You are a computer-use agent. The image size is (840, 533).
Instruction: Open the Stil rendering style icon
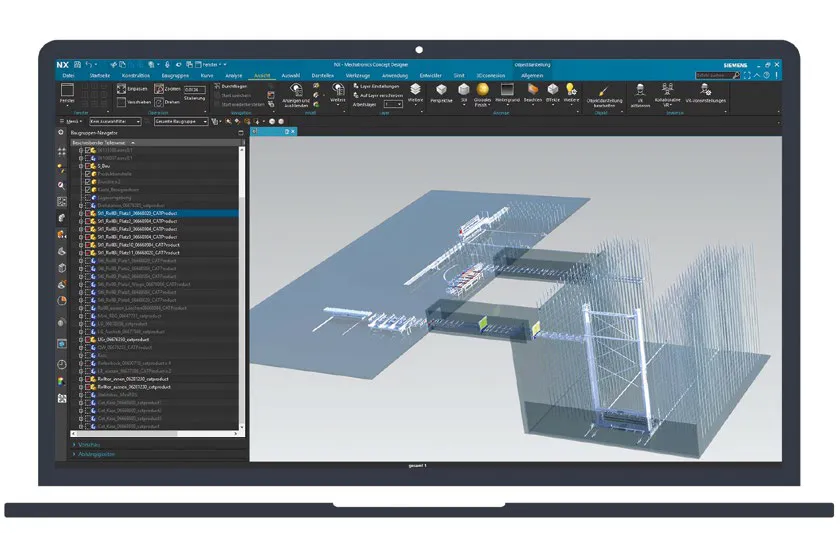464,89
